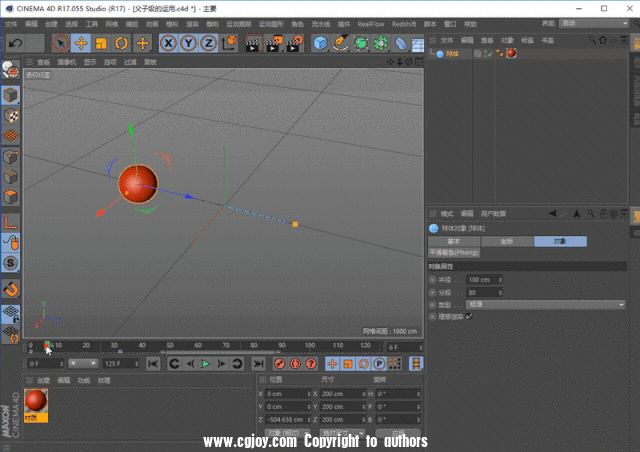
Task: Click the red texture tag on sphere
Action: pos(511,53)
